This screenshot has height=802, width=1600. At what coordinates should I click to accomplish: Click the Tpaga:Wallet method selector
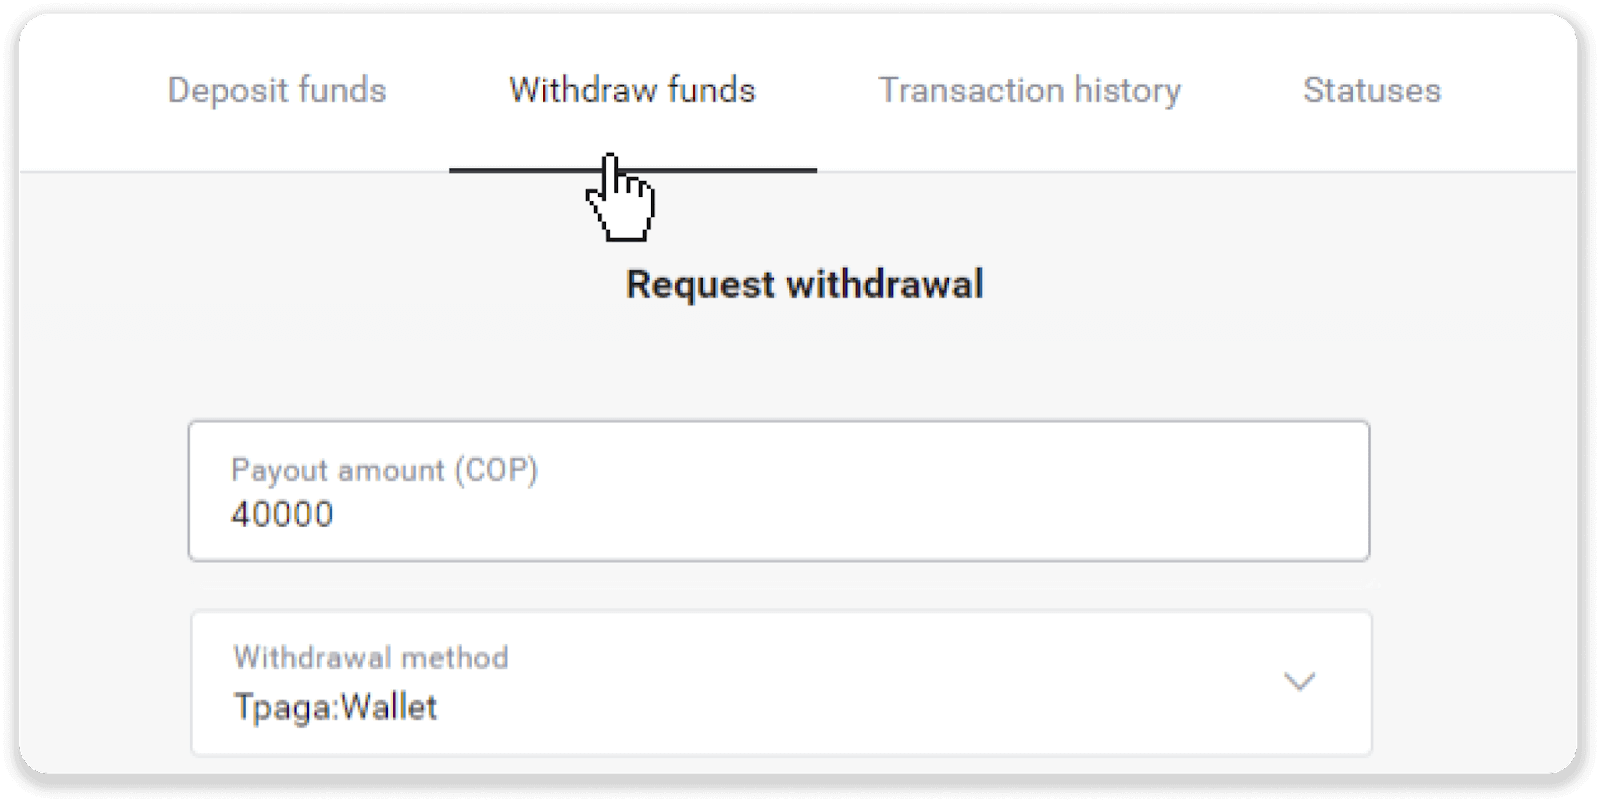780,681
